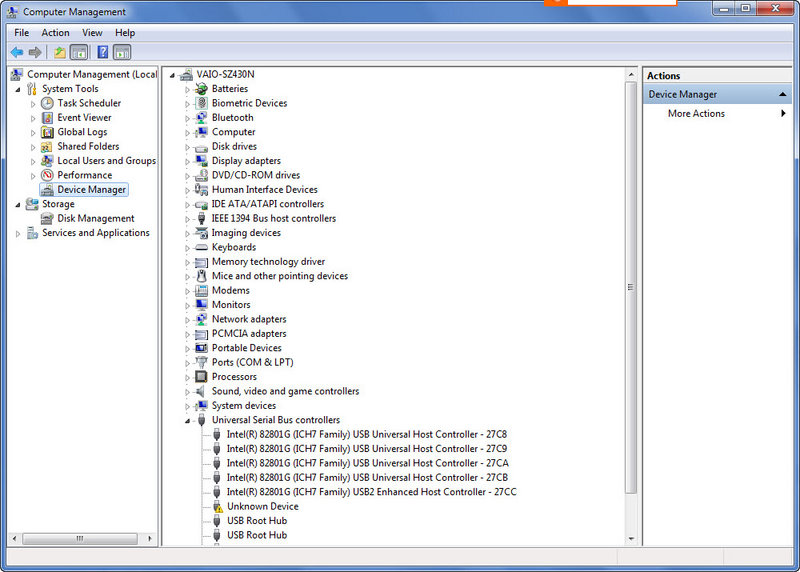
Task: Click the device list vertical scrollbar thumb
Action: (x=630, y=286)
